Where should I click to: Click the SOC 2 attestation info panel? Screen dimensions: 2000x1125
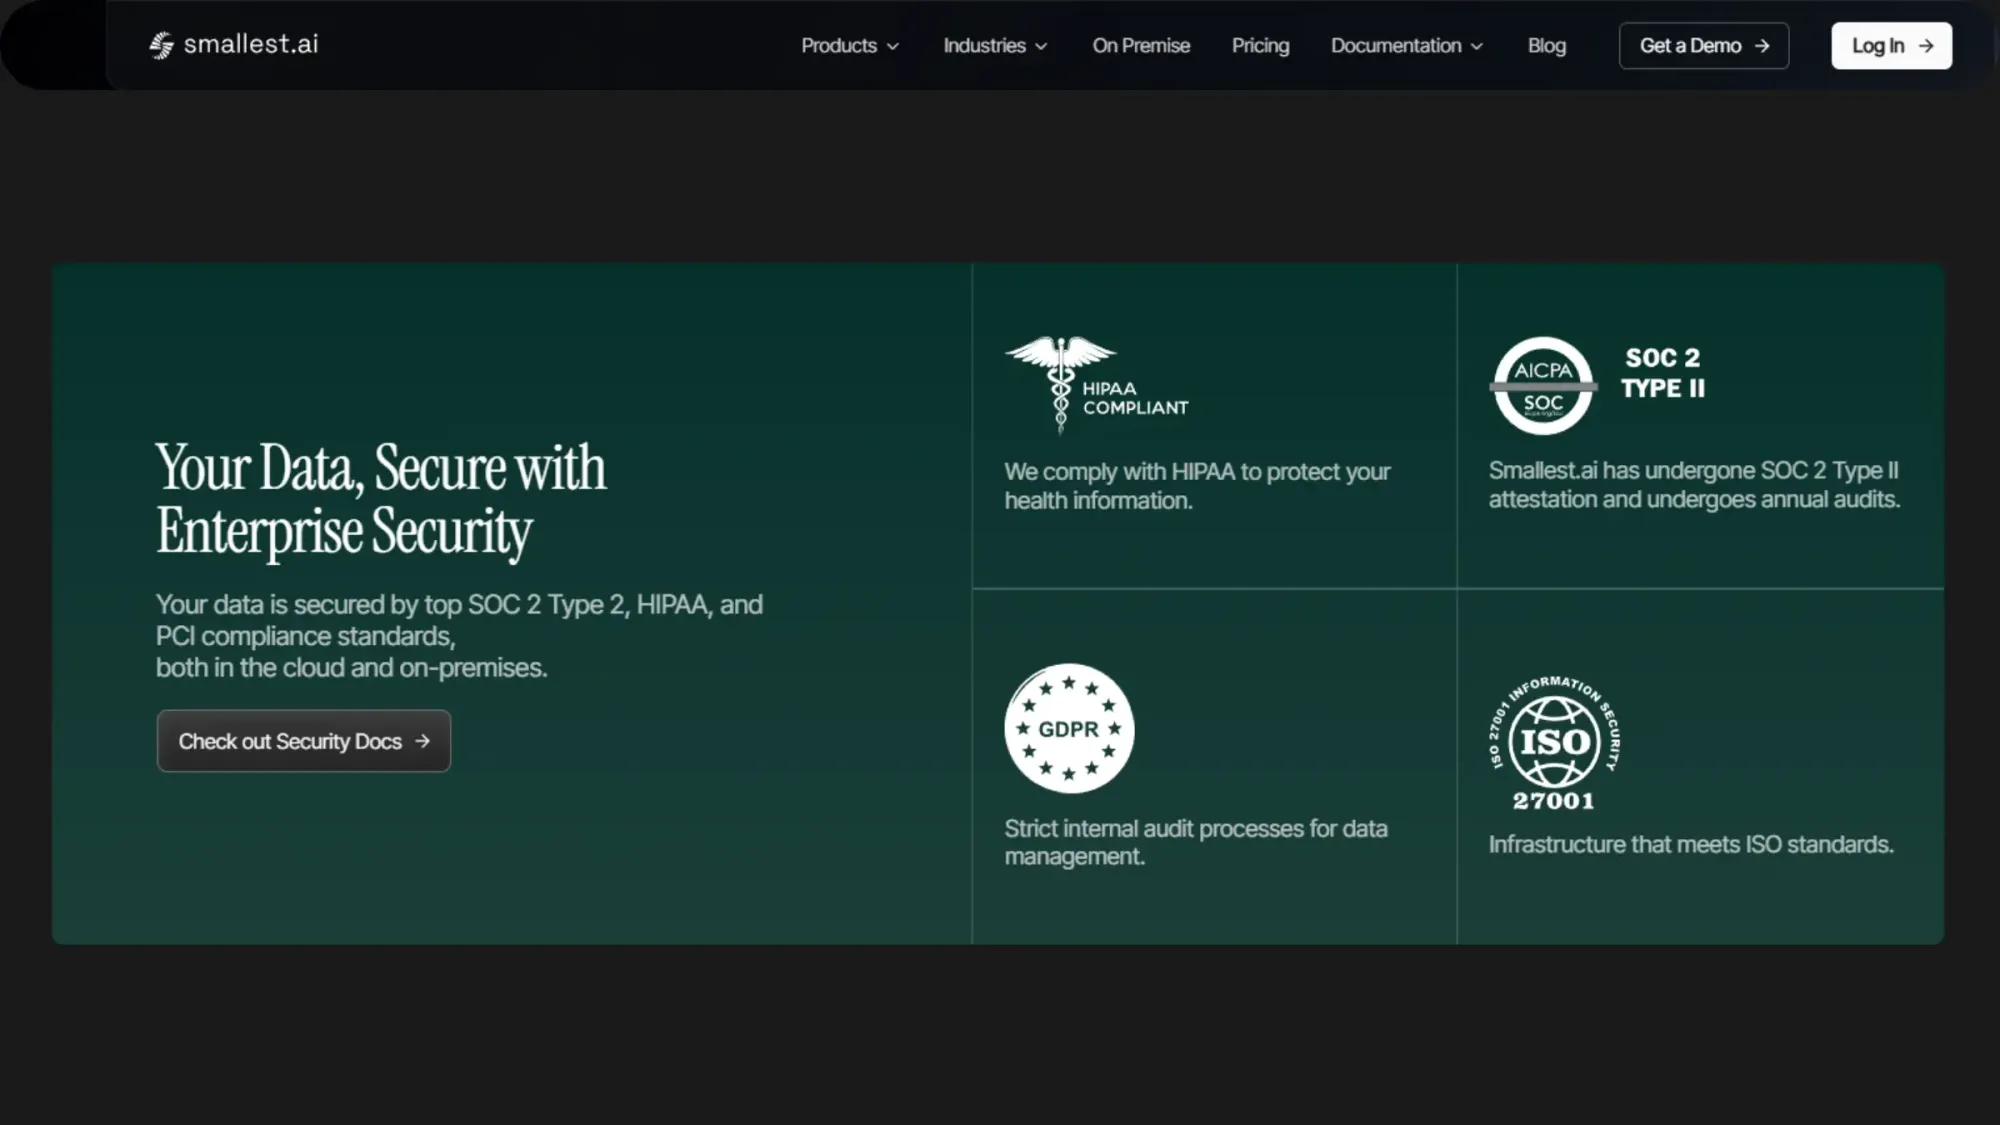[x=1694, y=485]
